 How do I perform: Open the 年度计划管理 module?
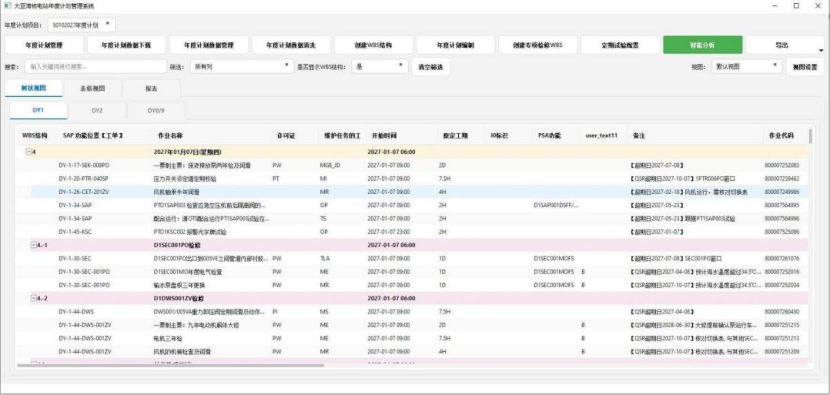pos(44,45)
